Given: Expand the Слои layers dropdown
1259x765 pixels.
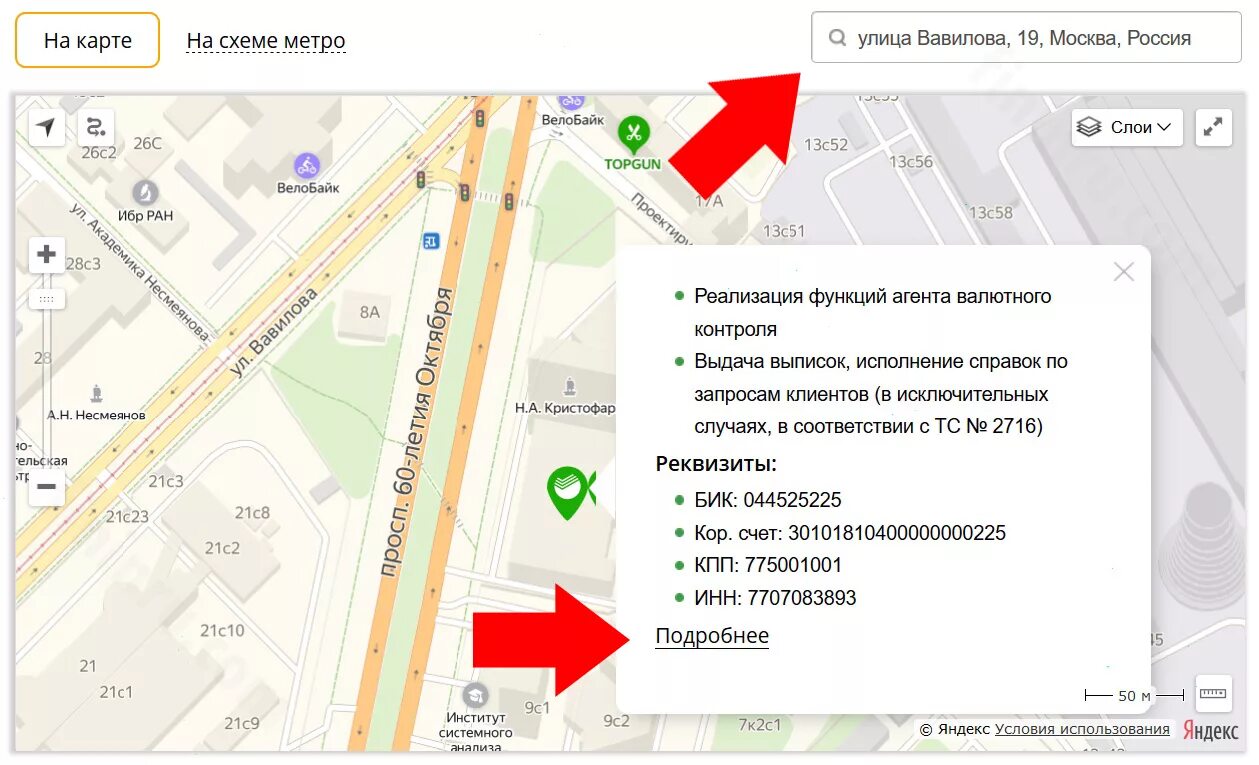Looking at the screenshot, I should 1127,128.
